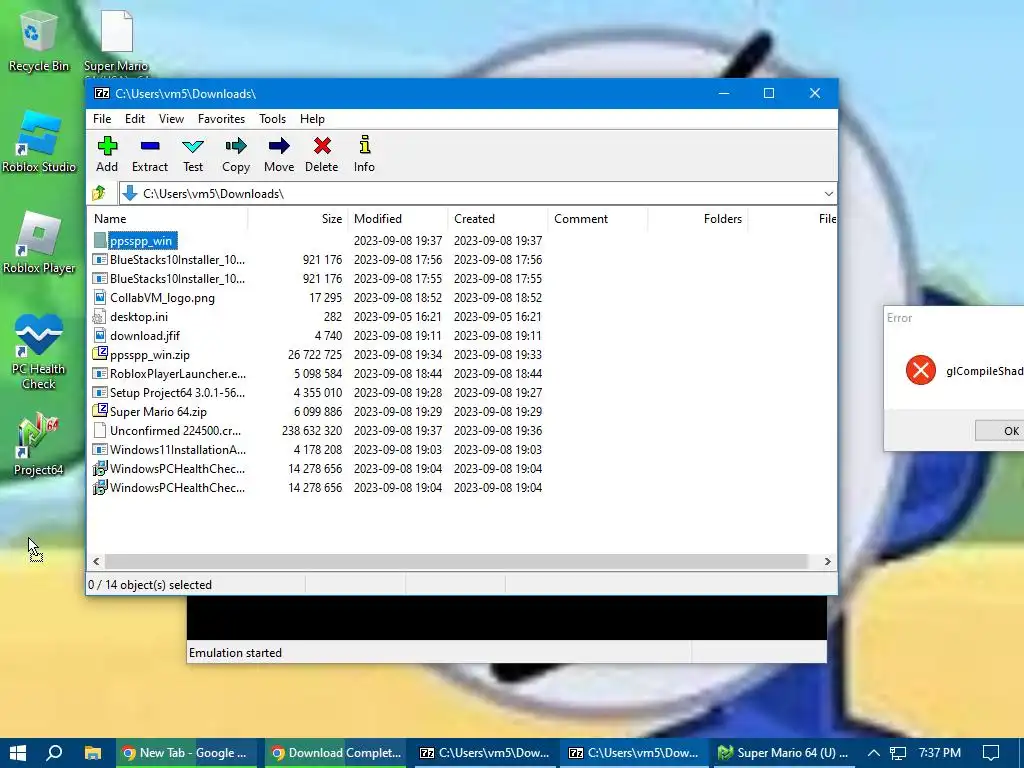Click the horizontal scrollbar left arrow
The image size is (1024, 768).
(97, 561)
